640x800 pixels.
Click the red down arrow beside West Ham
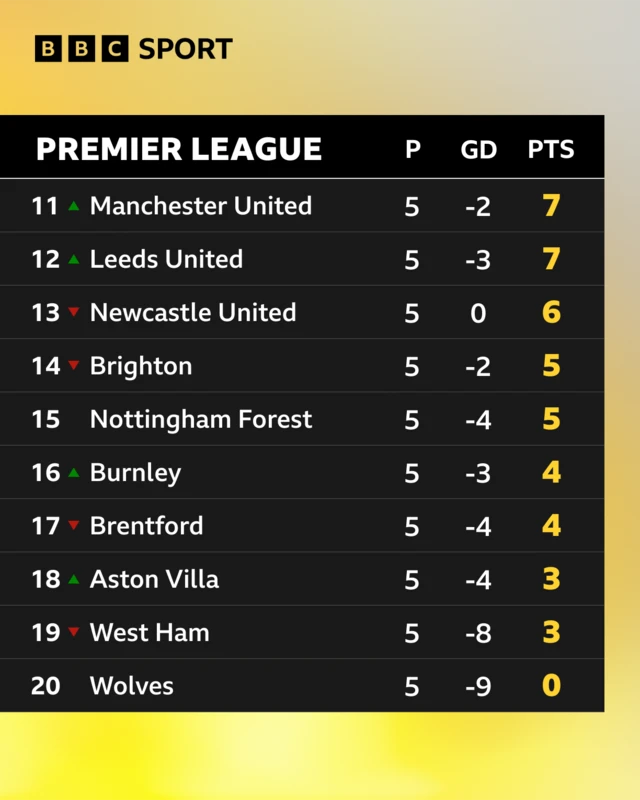[73, 633]
